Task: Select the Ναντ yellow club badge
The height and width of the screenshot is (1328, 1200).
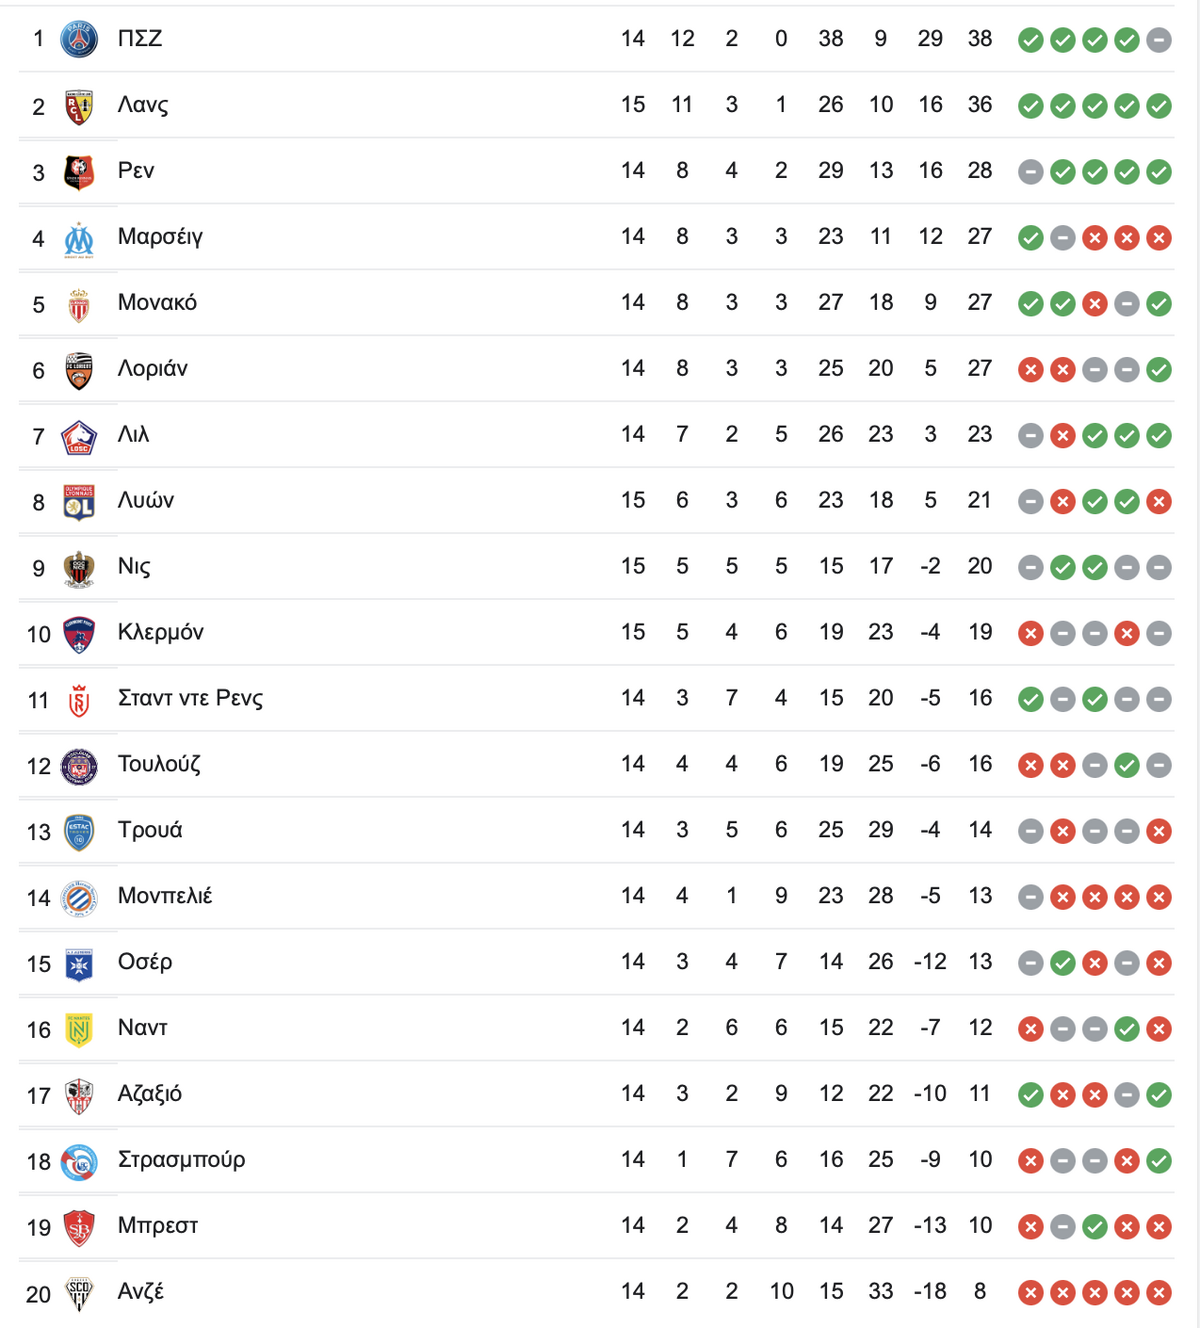Action: click(79, 1029)
